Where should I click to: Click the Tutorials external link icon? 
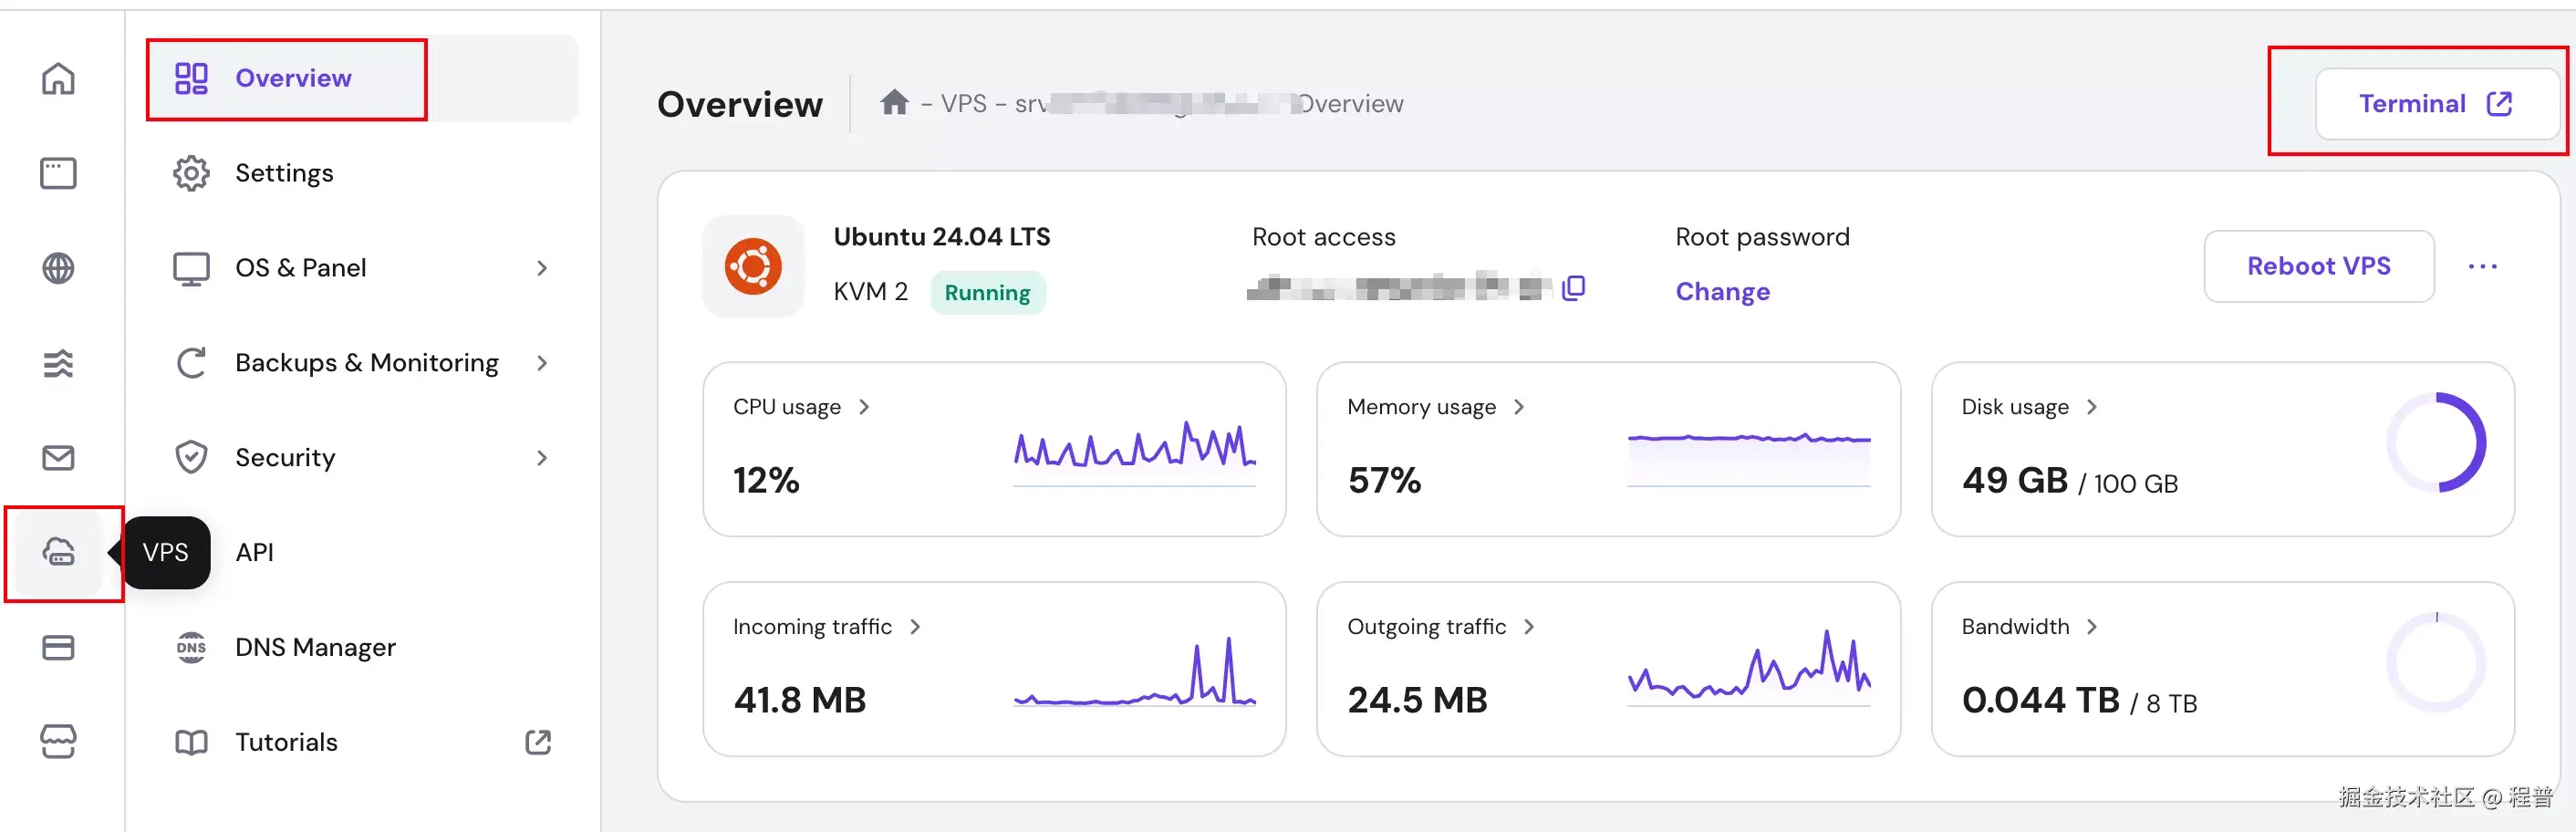[x=538, y=742]
